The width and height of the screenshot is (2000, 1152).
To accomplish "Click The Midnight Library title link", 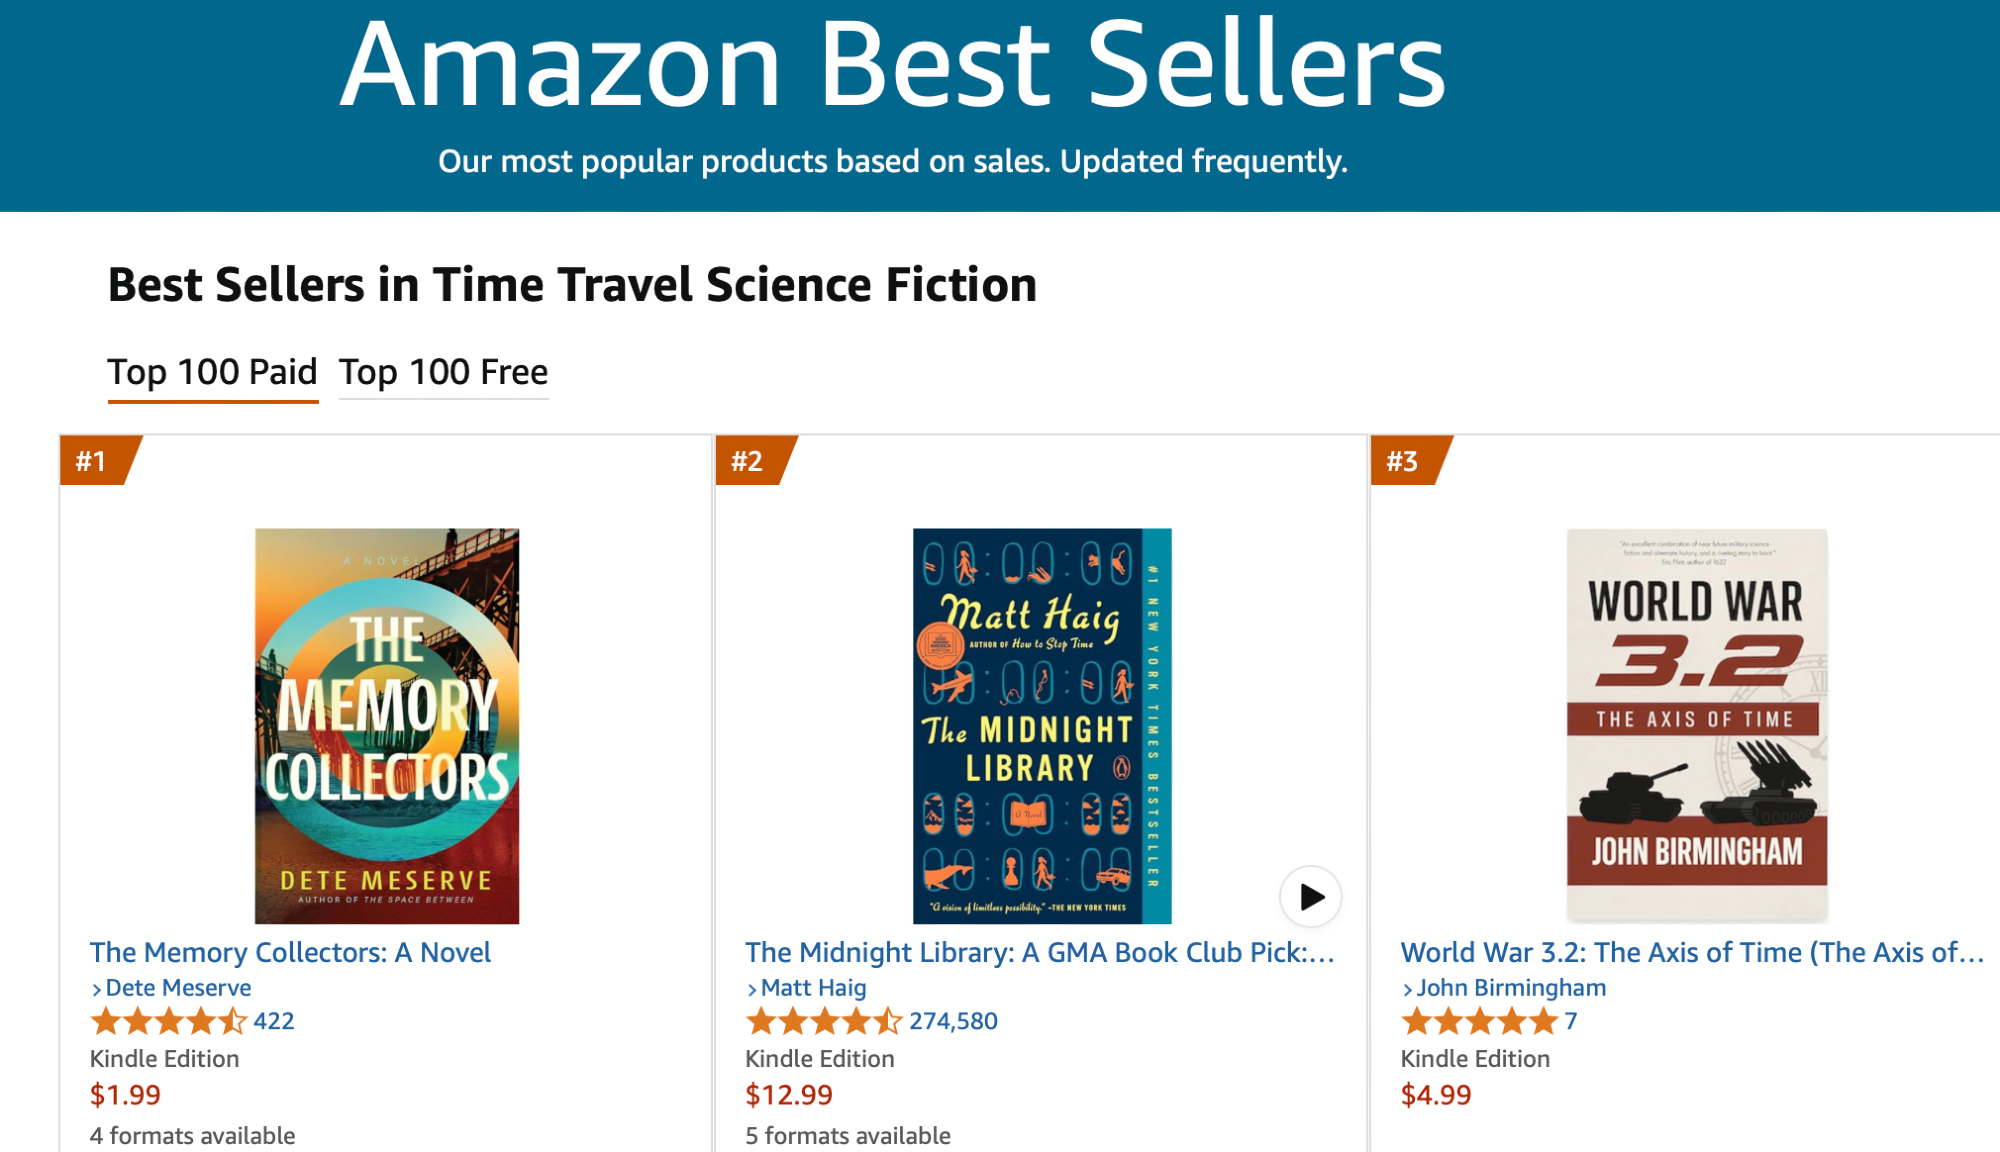I will pyautogui.click(x=1039, y=952).
